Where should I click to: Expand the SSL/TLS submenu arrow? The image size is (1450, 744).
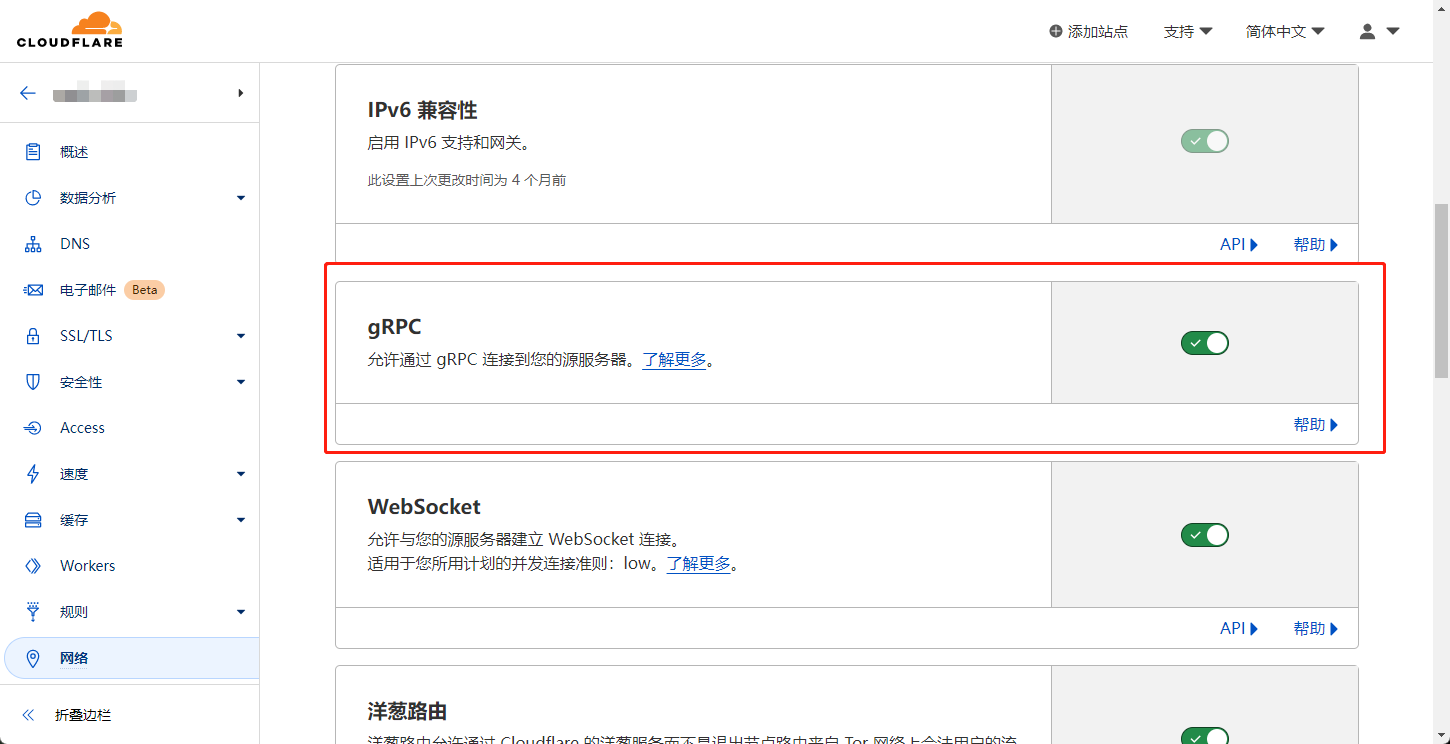tap(241, 336)
